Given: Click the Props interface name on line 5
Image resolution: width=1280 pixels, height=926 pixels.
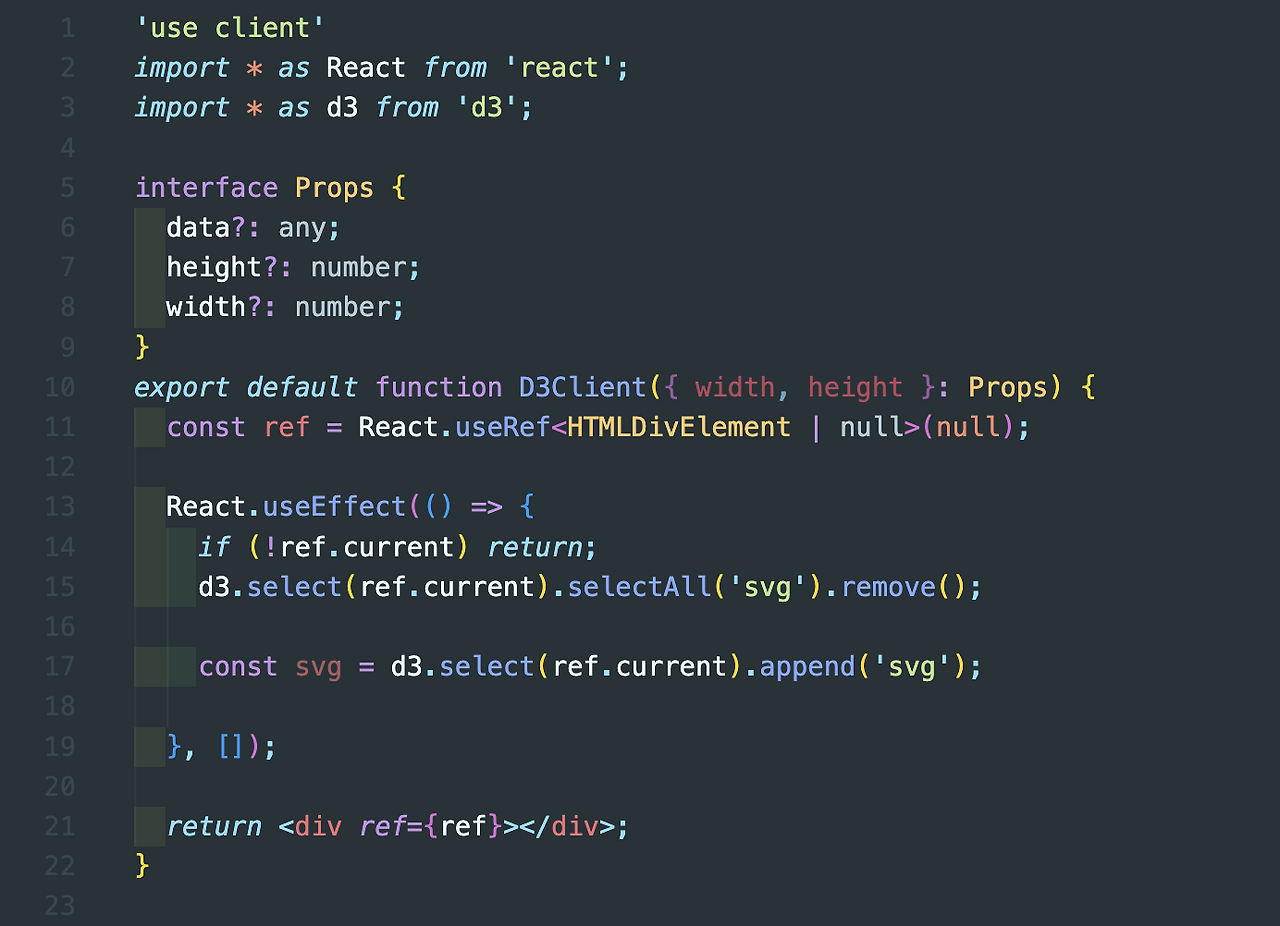Looking at the screenshot, I should tap(334, 188).
